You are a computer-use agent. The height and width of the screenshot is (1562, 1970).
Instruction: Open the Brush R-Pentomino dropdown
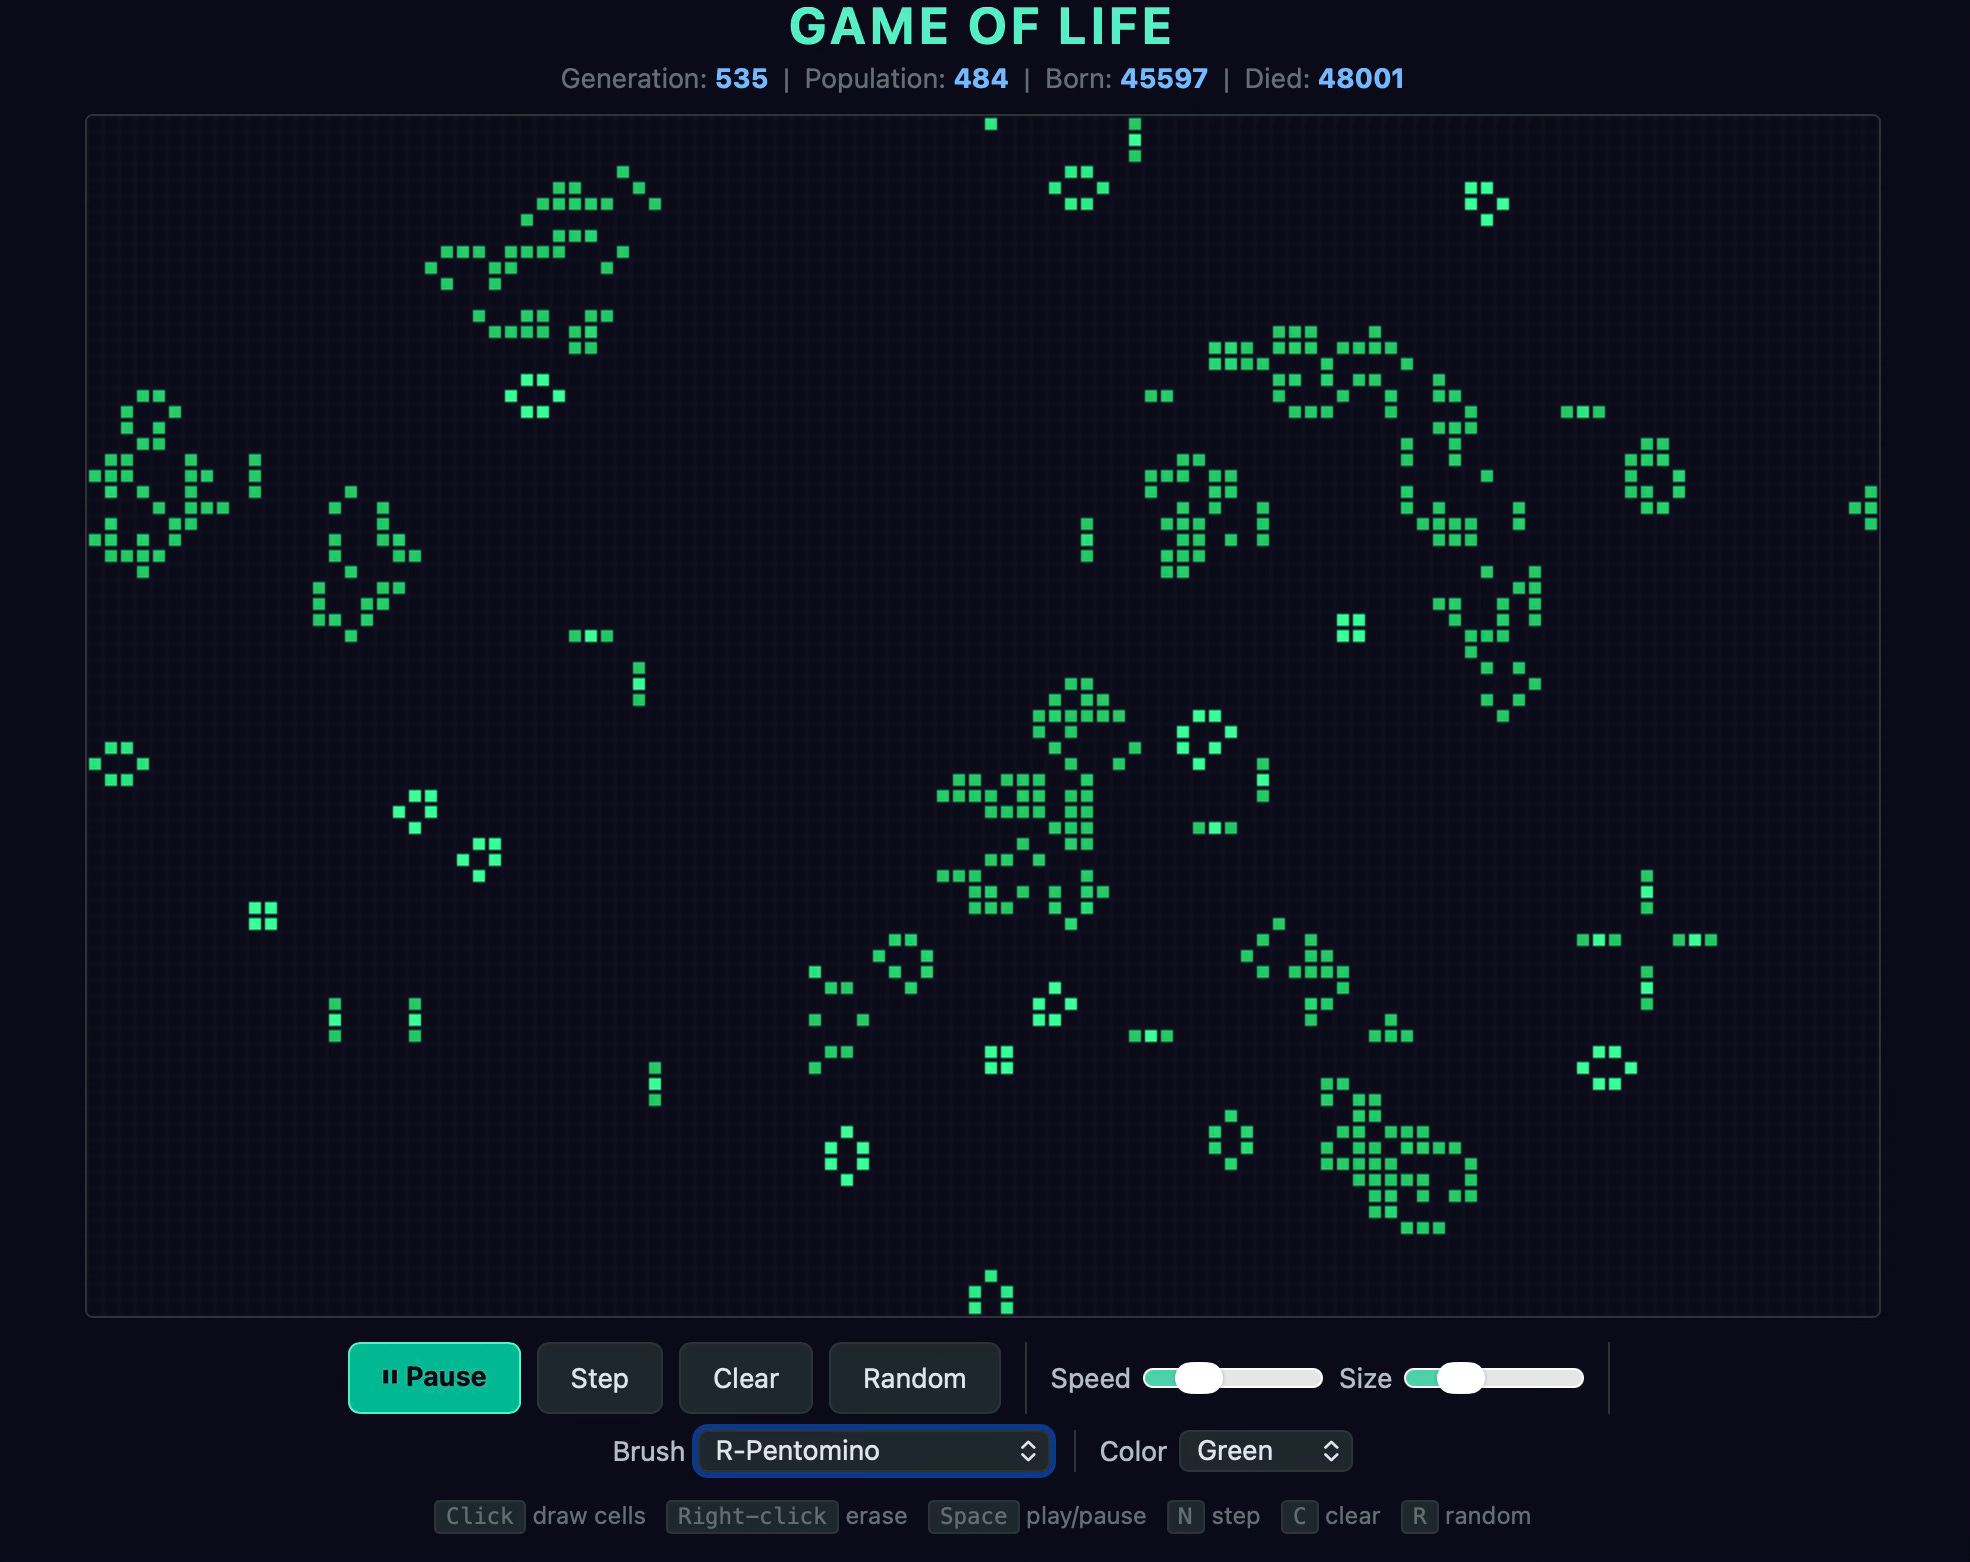pos(873,1451)
